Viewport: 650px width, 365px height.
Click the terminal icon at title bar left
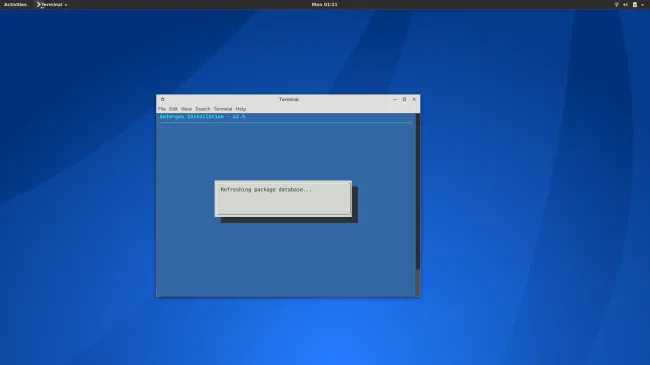162,100
